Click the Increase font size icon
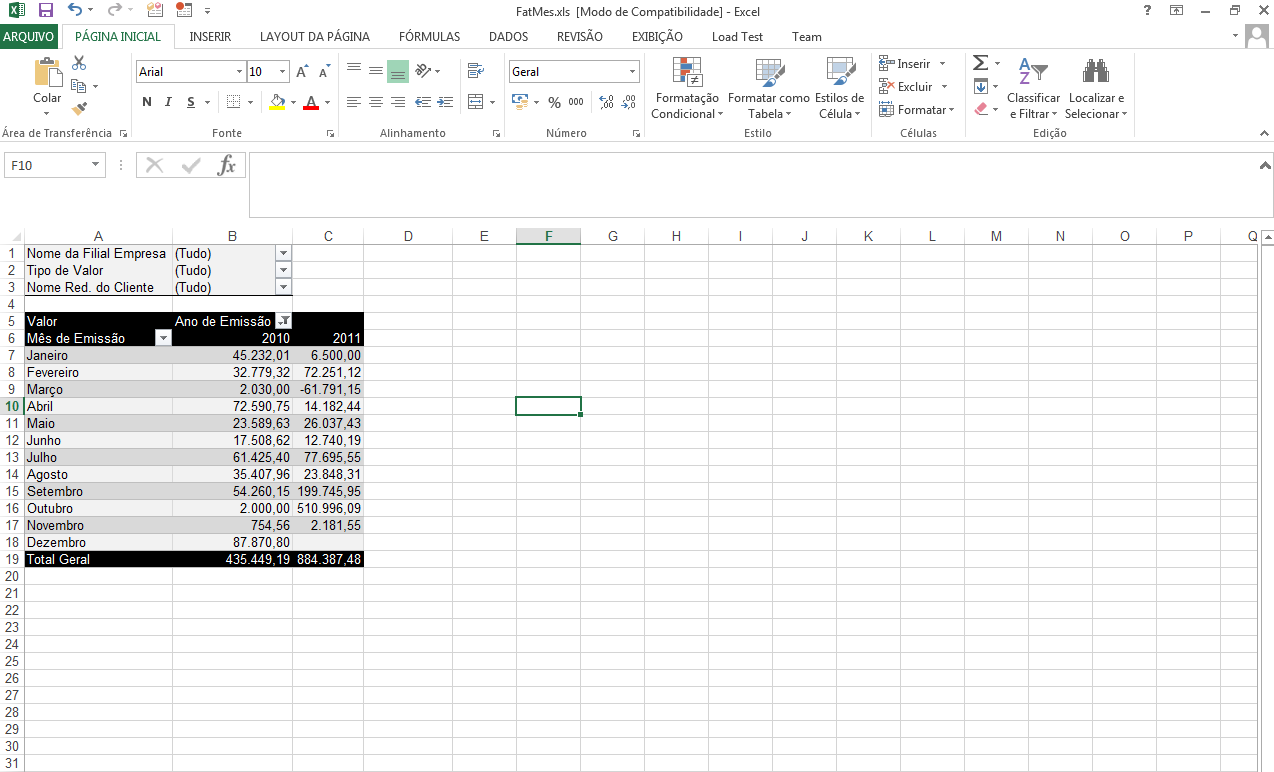 (302, 72)
